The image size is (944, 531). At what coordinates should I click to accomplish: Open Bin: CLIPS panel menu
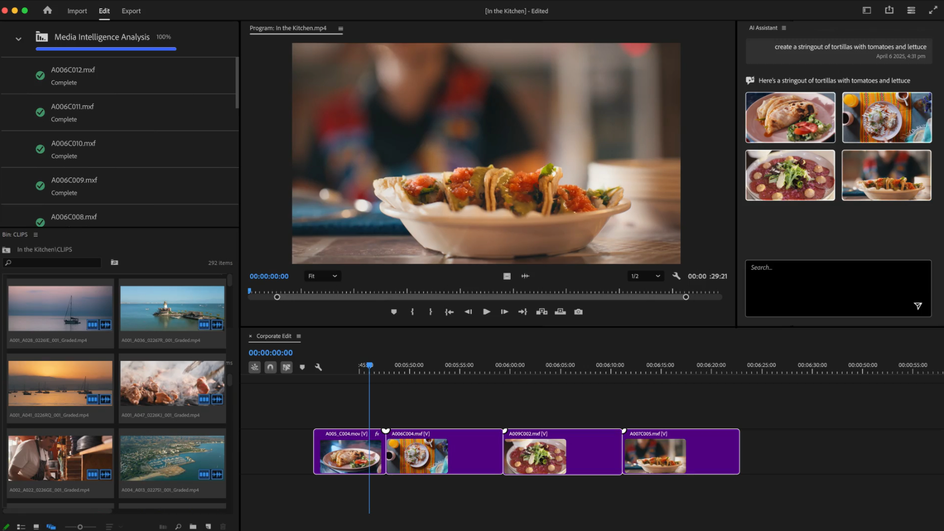click(36, 234)
